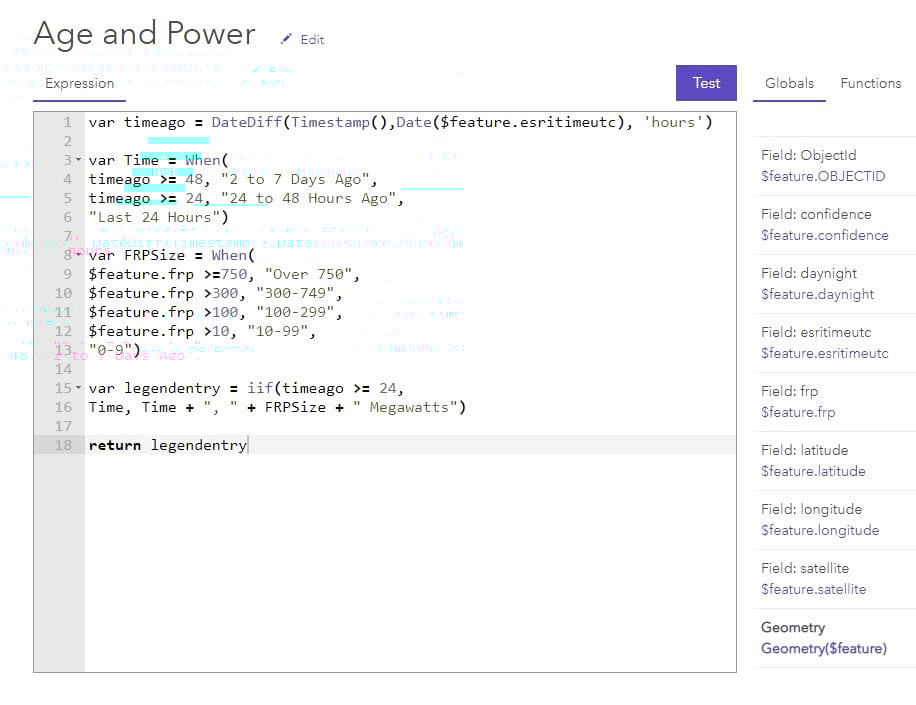Switch to the Functions tab

pyautogui.click(x=870, y=84)
